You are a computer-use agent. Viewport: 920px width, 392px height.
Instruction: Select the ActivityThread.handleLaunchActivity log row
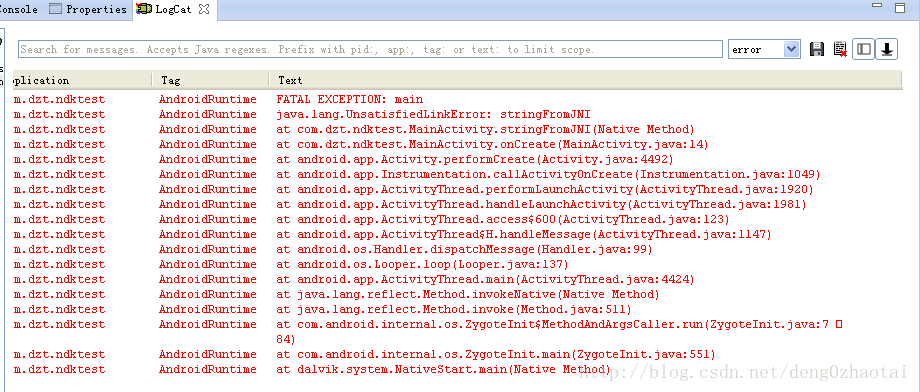pyautogui.click(x=458, y=204)
